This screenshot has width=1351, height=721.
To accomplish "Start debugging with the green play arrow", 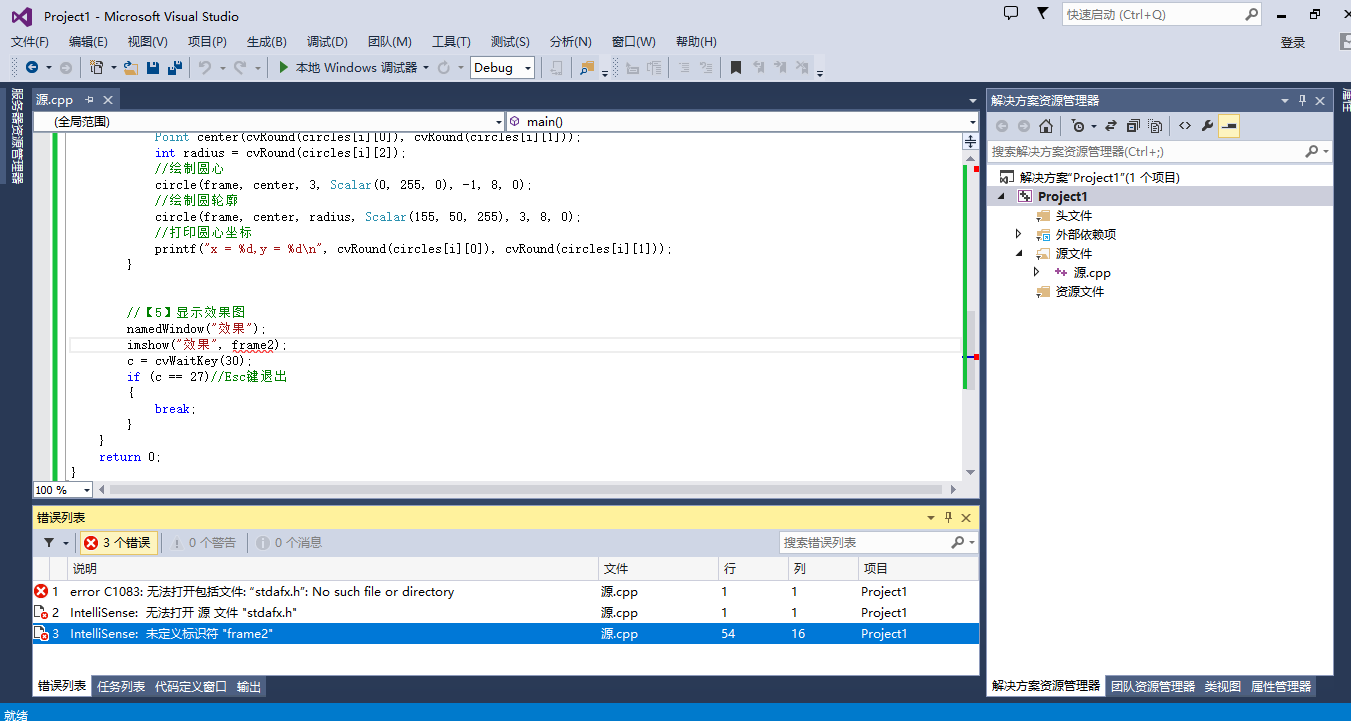I will click(x=284, y=67).
